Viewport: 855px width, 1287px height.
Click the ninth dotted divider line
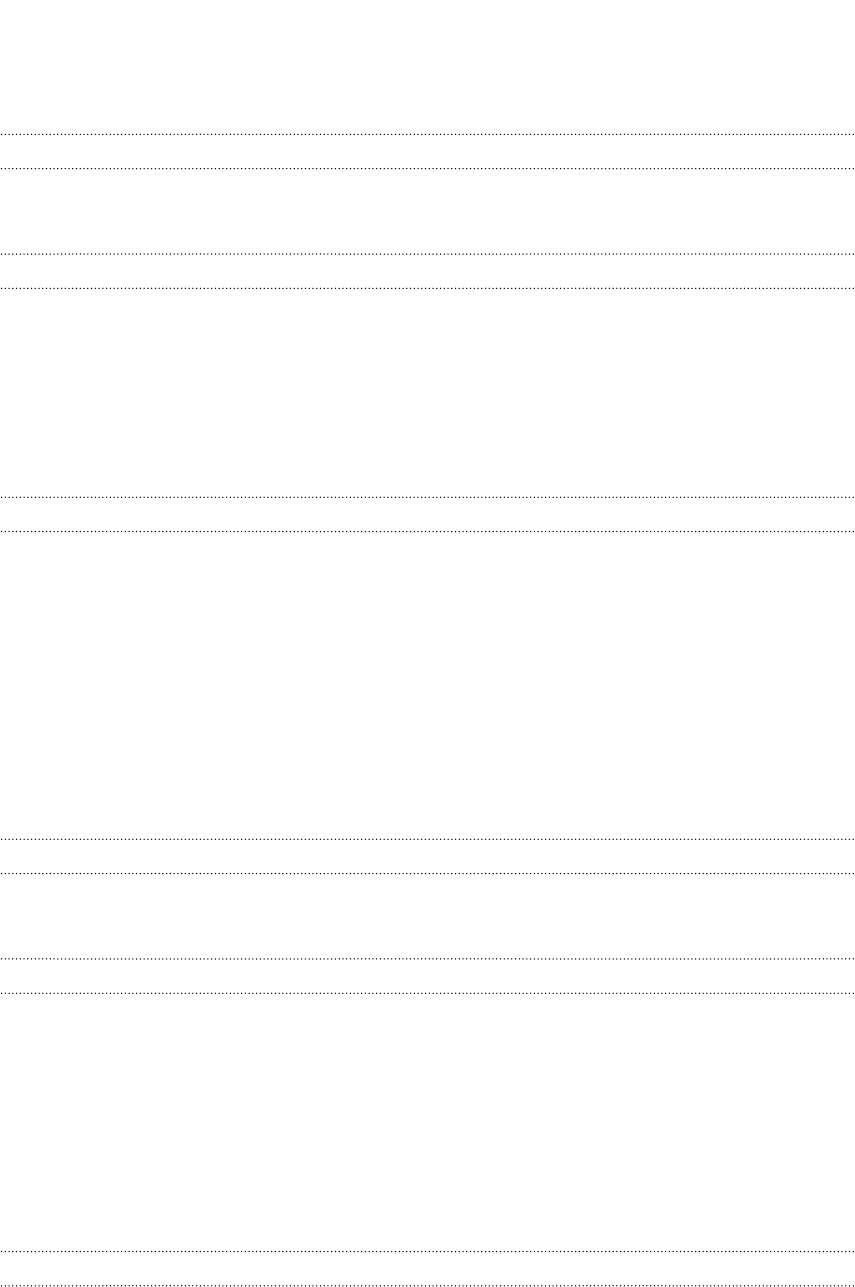[x=427, y=959]
